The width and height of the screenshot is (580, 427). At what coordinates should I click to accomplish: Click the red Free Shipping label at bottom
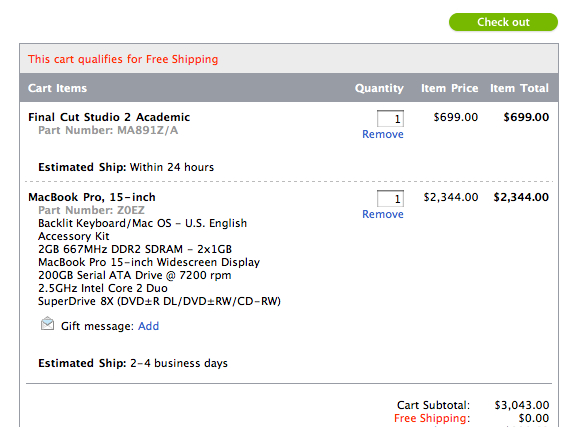[432, 418]
